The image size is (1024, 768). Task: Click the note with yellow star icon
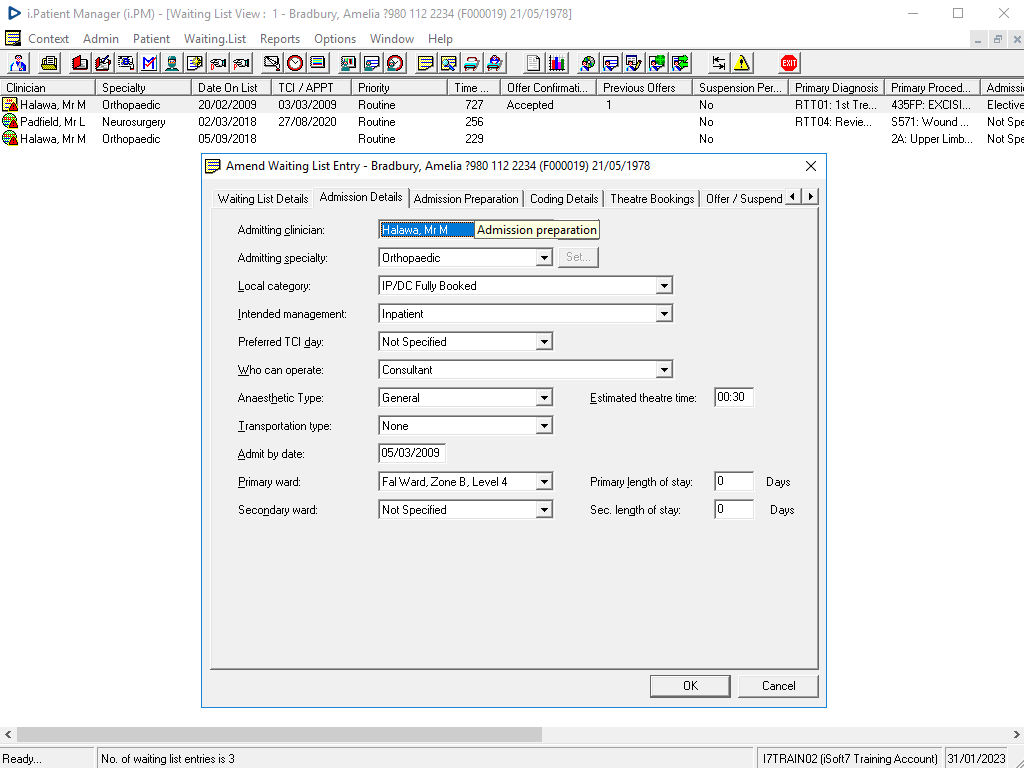(195, 63)
